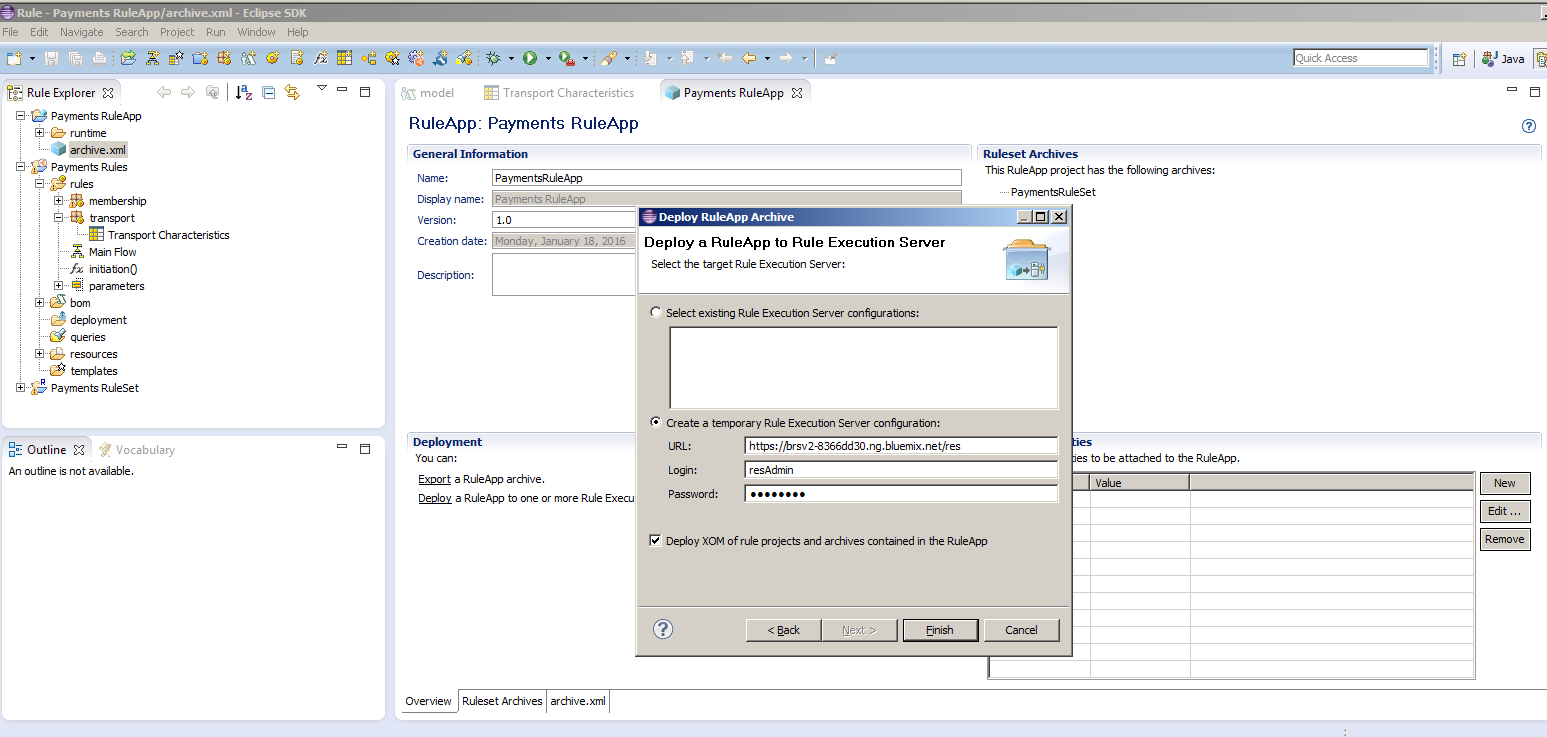Image resolution: width=1547 pixels, height=737 pixels.
Task: Maximize the Rule Explorer view
Action: tap(365, 91)
